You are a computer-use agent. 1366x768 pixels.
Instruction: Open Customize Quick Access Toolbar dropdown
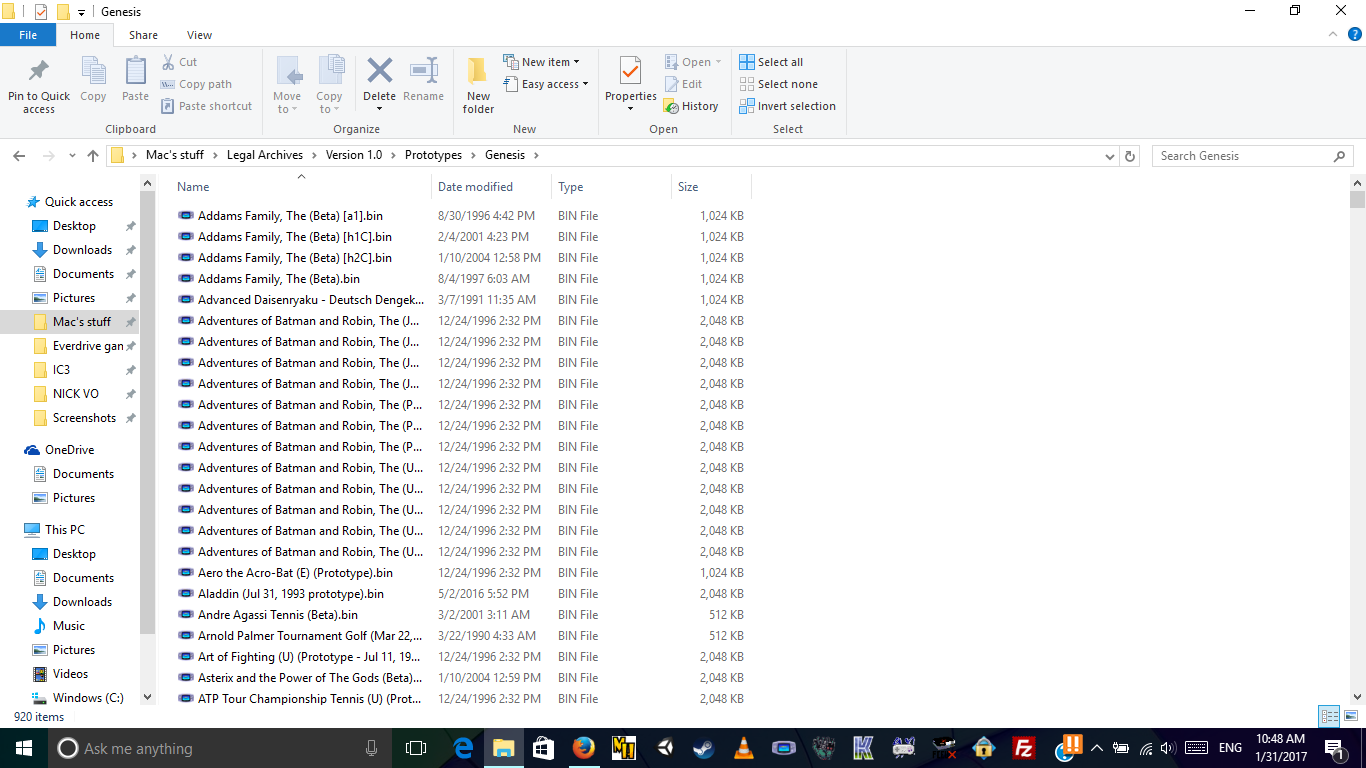pyautogui.click(x=81, y=12)
